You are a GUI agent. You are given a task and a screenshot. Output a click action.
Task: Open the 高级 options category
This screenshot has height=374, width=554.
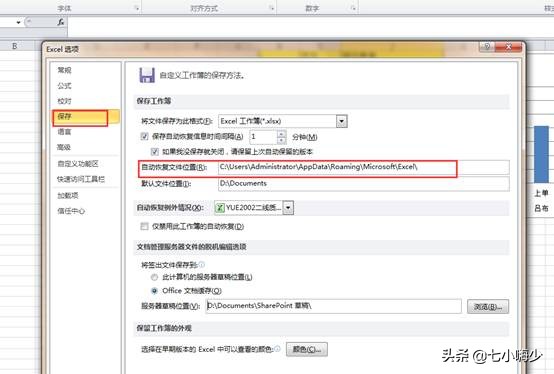point(64,147)
